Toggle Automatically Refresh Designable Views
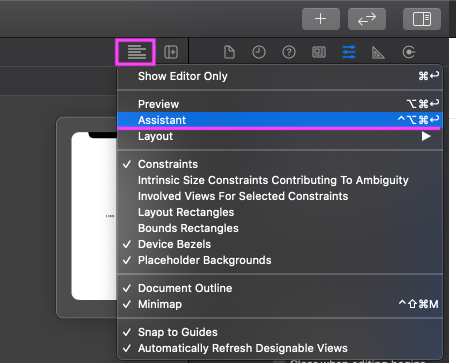Image resolution: width=456 pixels, height=363 pixels. [280, 348]
